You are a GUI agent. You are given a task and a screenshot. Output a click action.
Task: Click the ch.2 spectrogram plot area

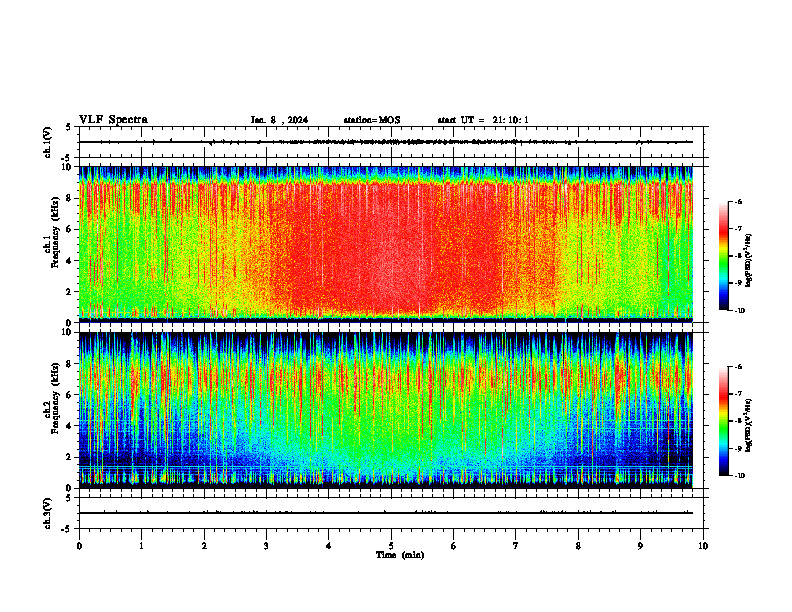click(x=386, y=410)
